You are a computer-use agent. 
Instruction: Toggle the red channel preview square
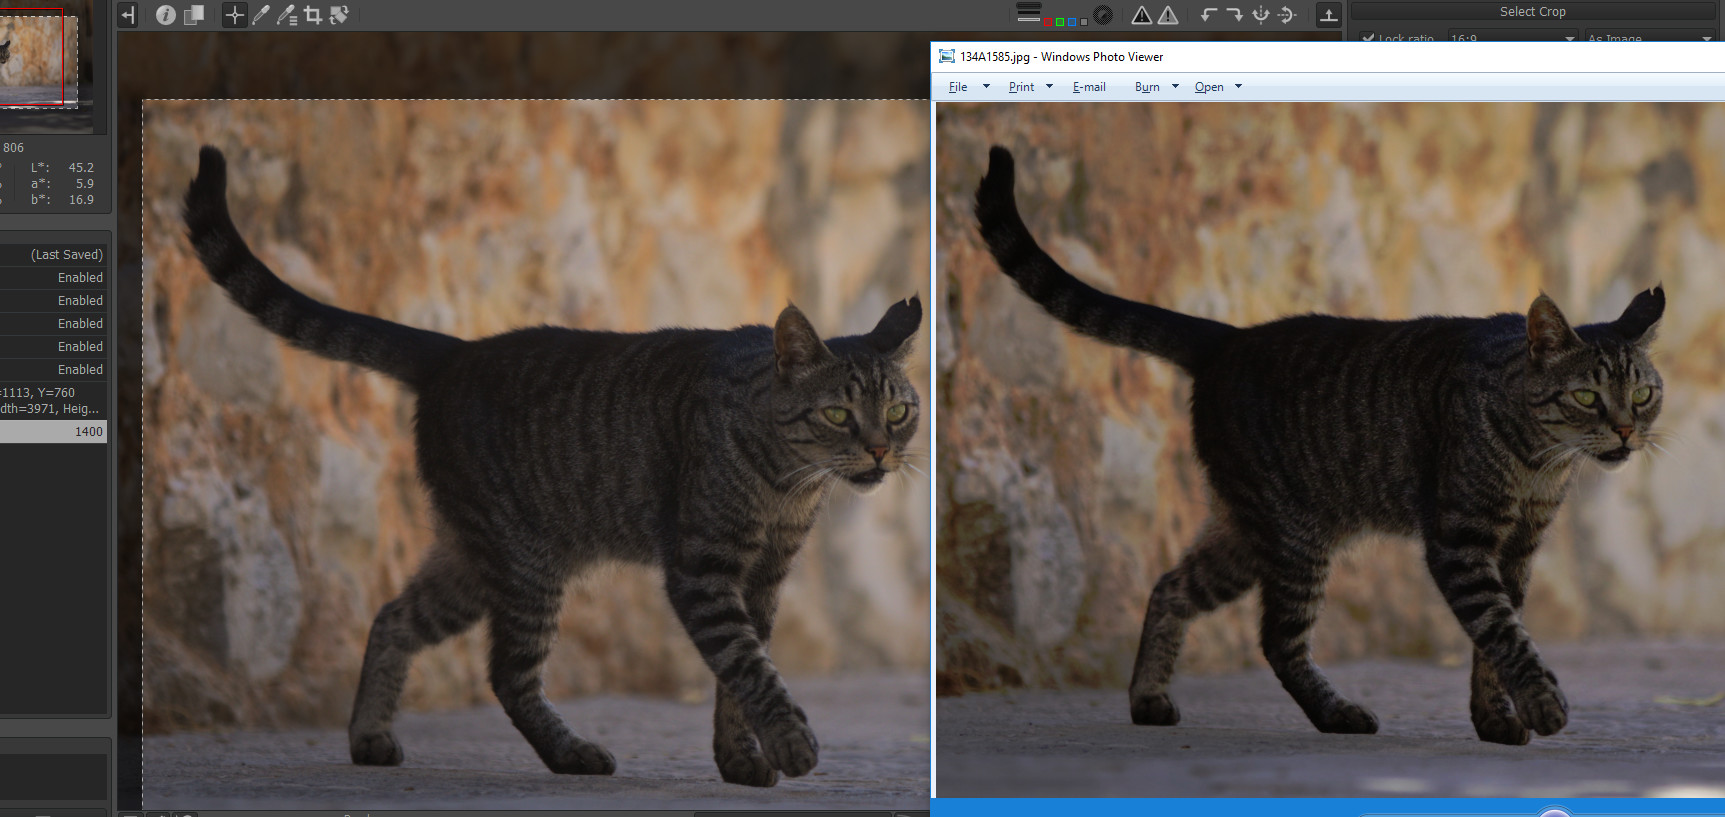click(x=1047, y=21)
